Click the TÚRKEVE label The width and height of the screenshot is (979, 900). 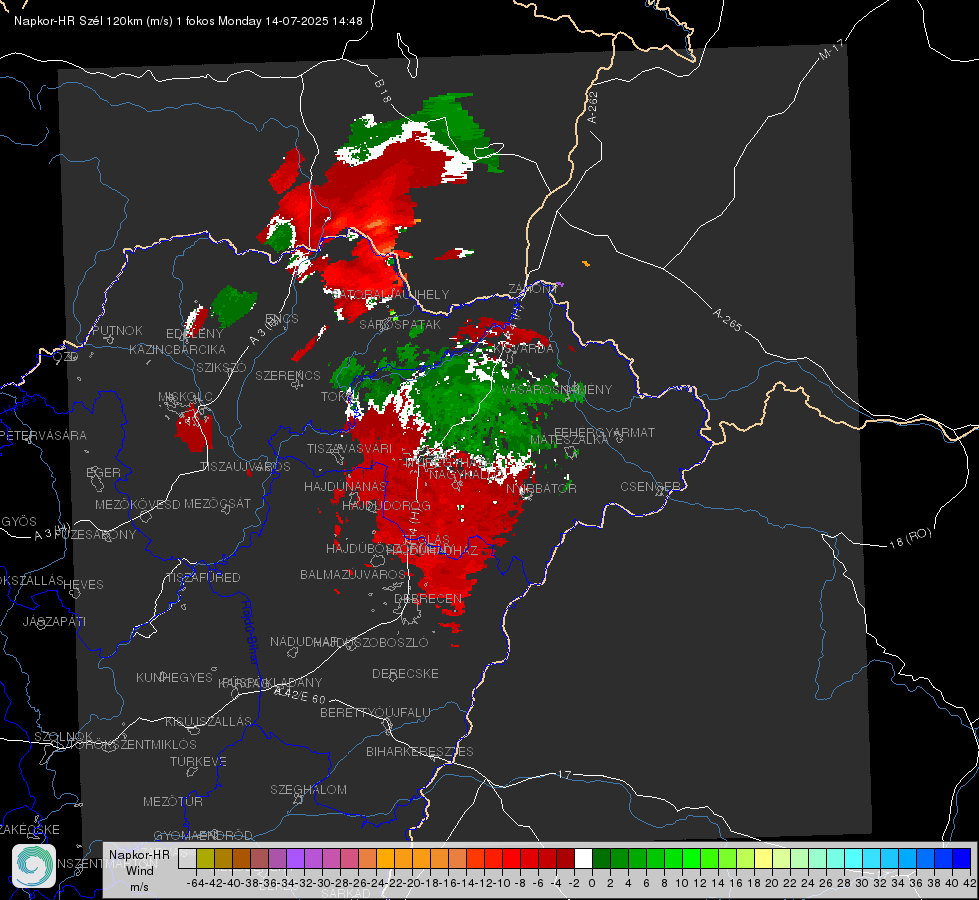click(x=198, y=761)
